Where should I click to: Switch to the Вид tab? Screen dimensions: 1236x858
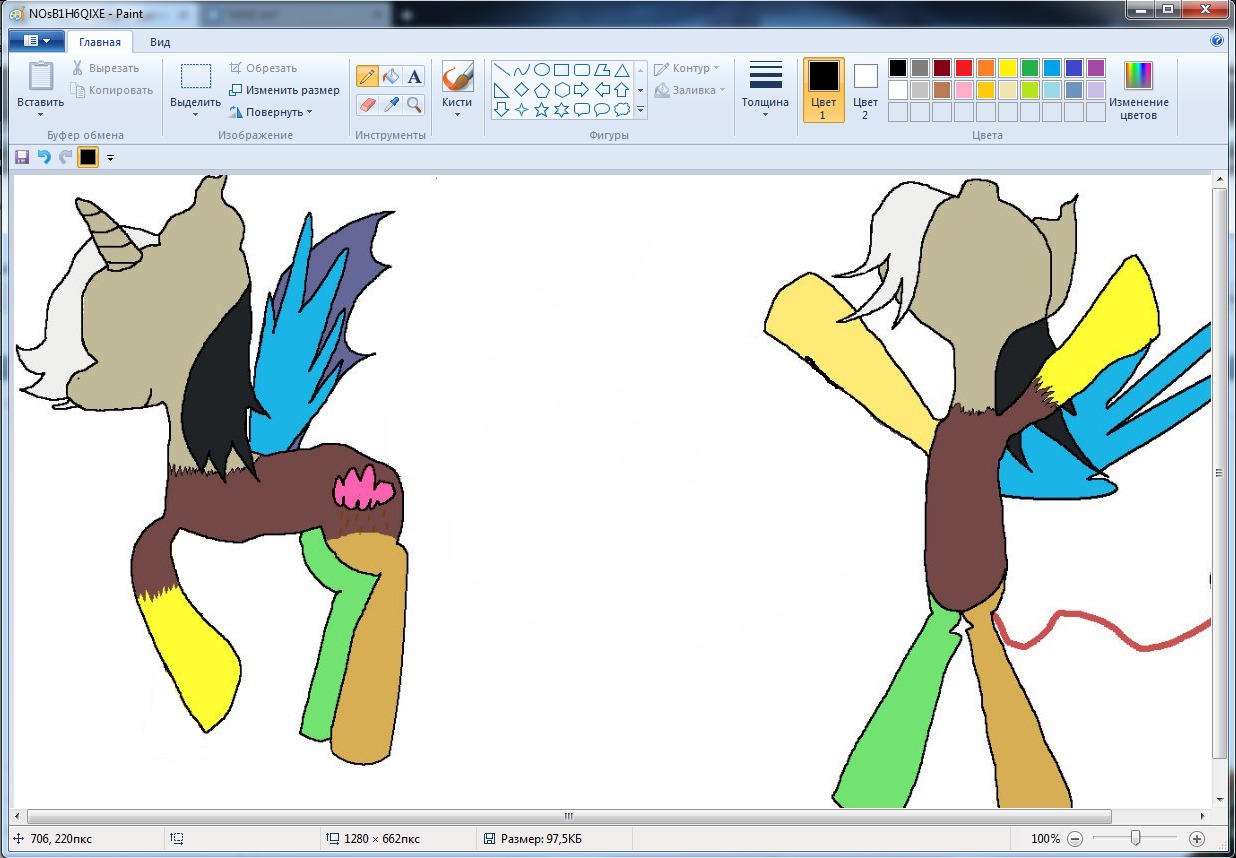click(x=160, y=42)
